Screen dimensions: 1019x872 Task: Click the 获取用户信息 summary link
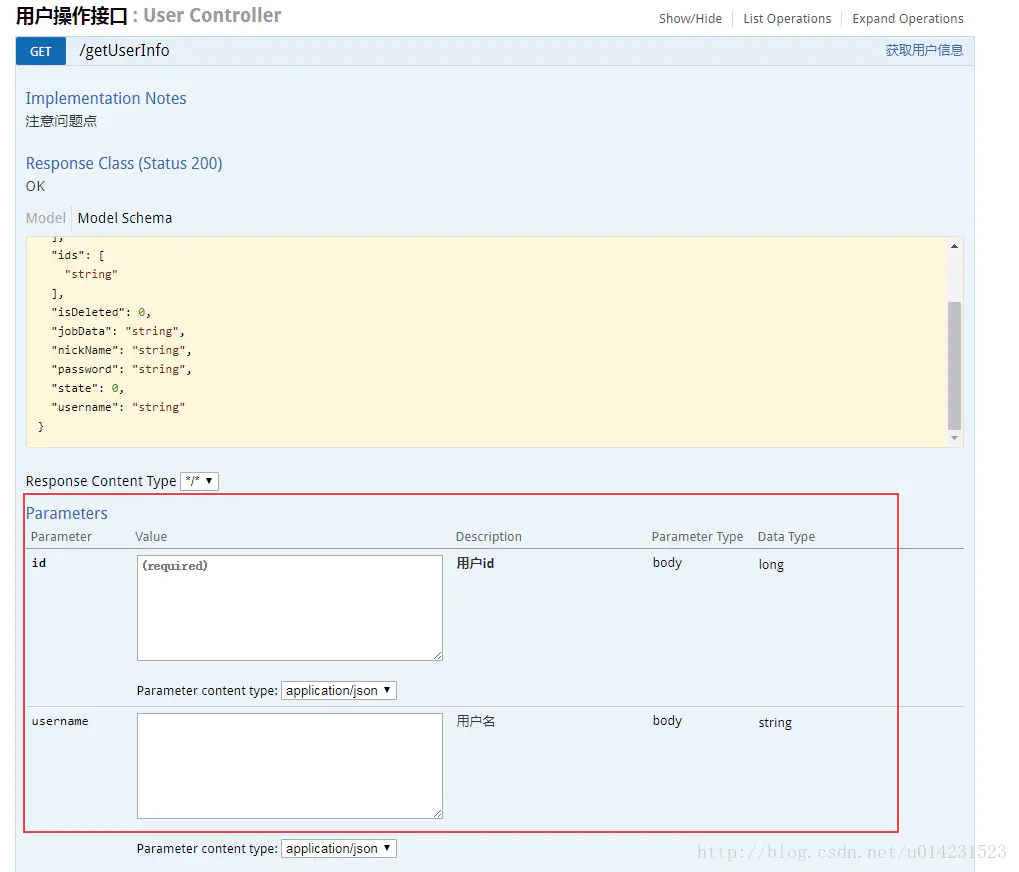(924, 50)
